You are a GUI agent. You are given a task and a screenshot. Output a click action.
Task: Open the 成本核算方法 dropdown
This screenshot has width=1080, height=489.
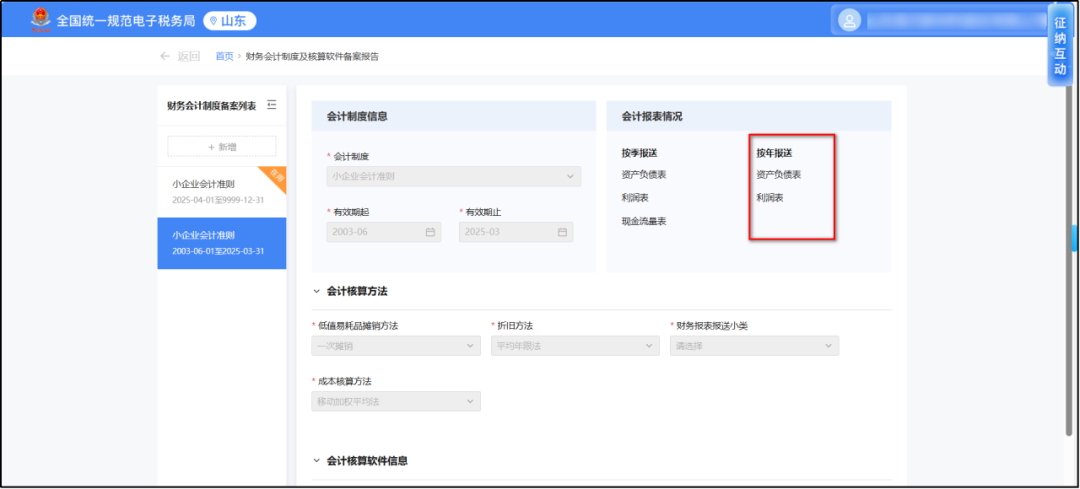pos(396,402)
